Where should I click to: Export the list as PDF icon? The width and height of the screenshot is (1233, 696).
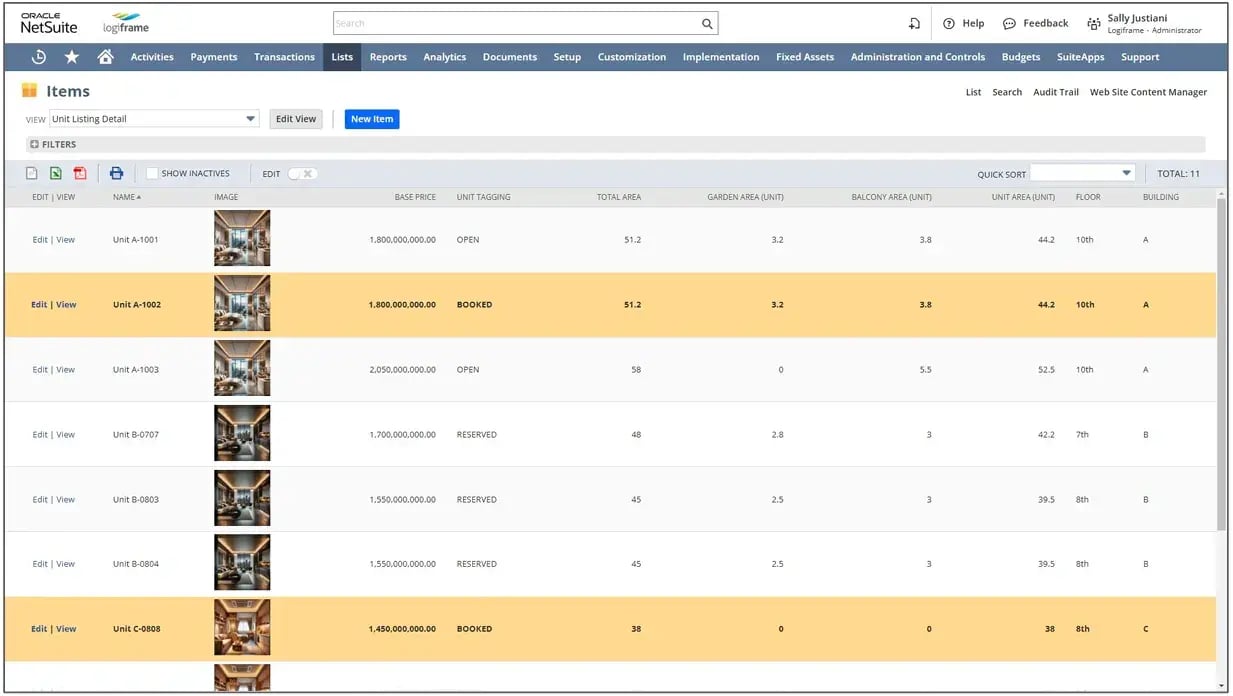pos(80,173)
